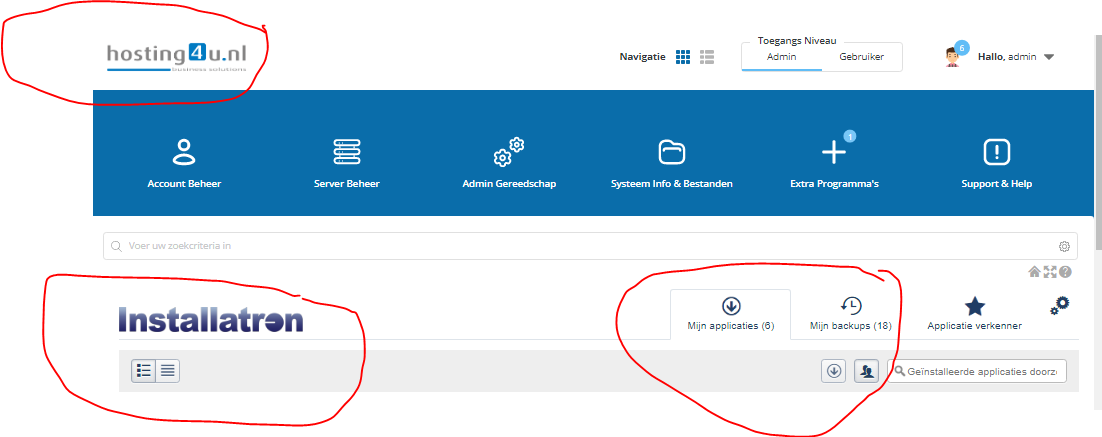Select the Gebruiker access level tab
The width and height of the screenshot is (1102, 437).
(x=862, y=57)
